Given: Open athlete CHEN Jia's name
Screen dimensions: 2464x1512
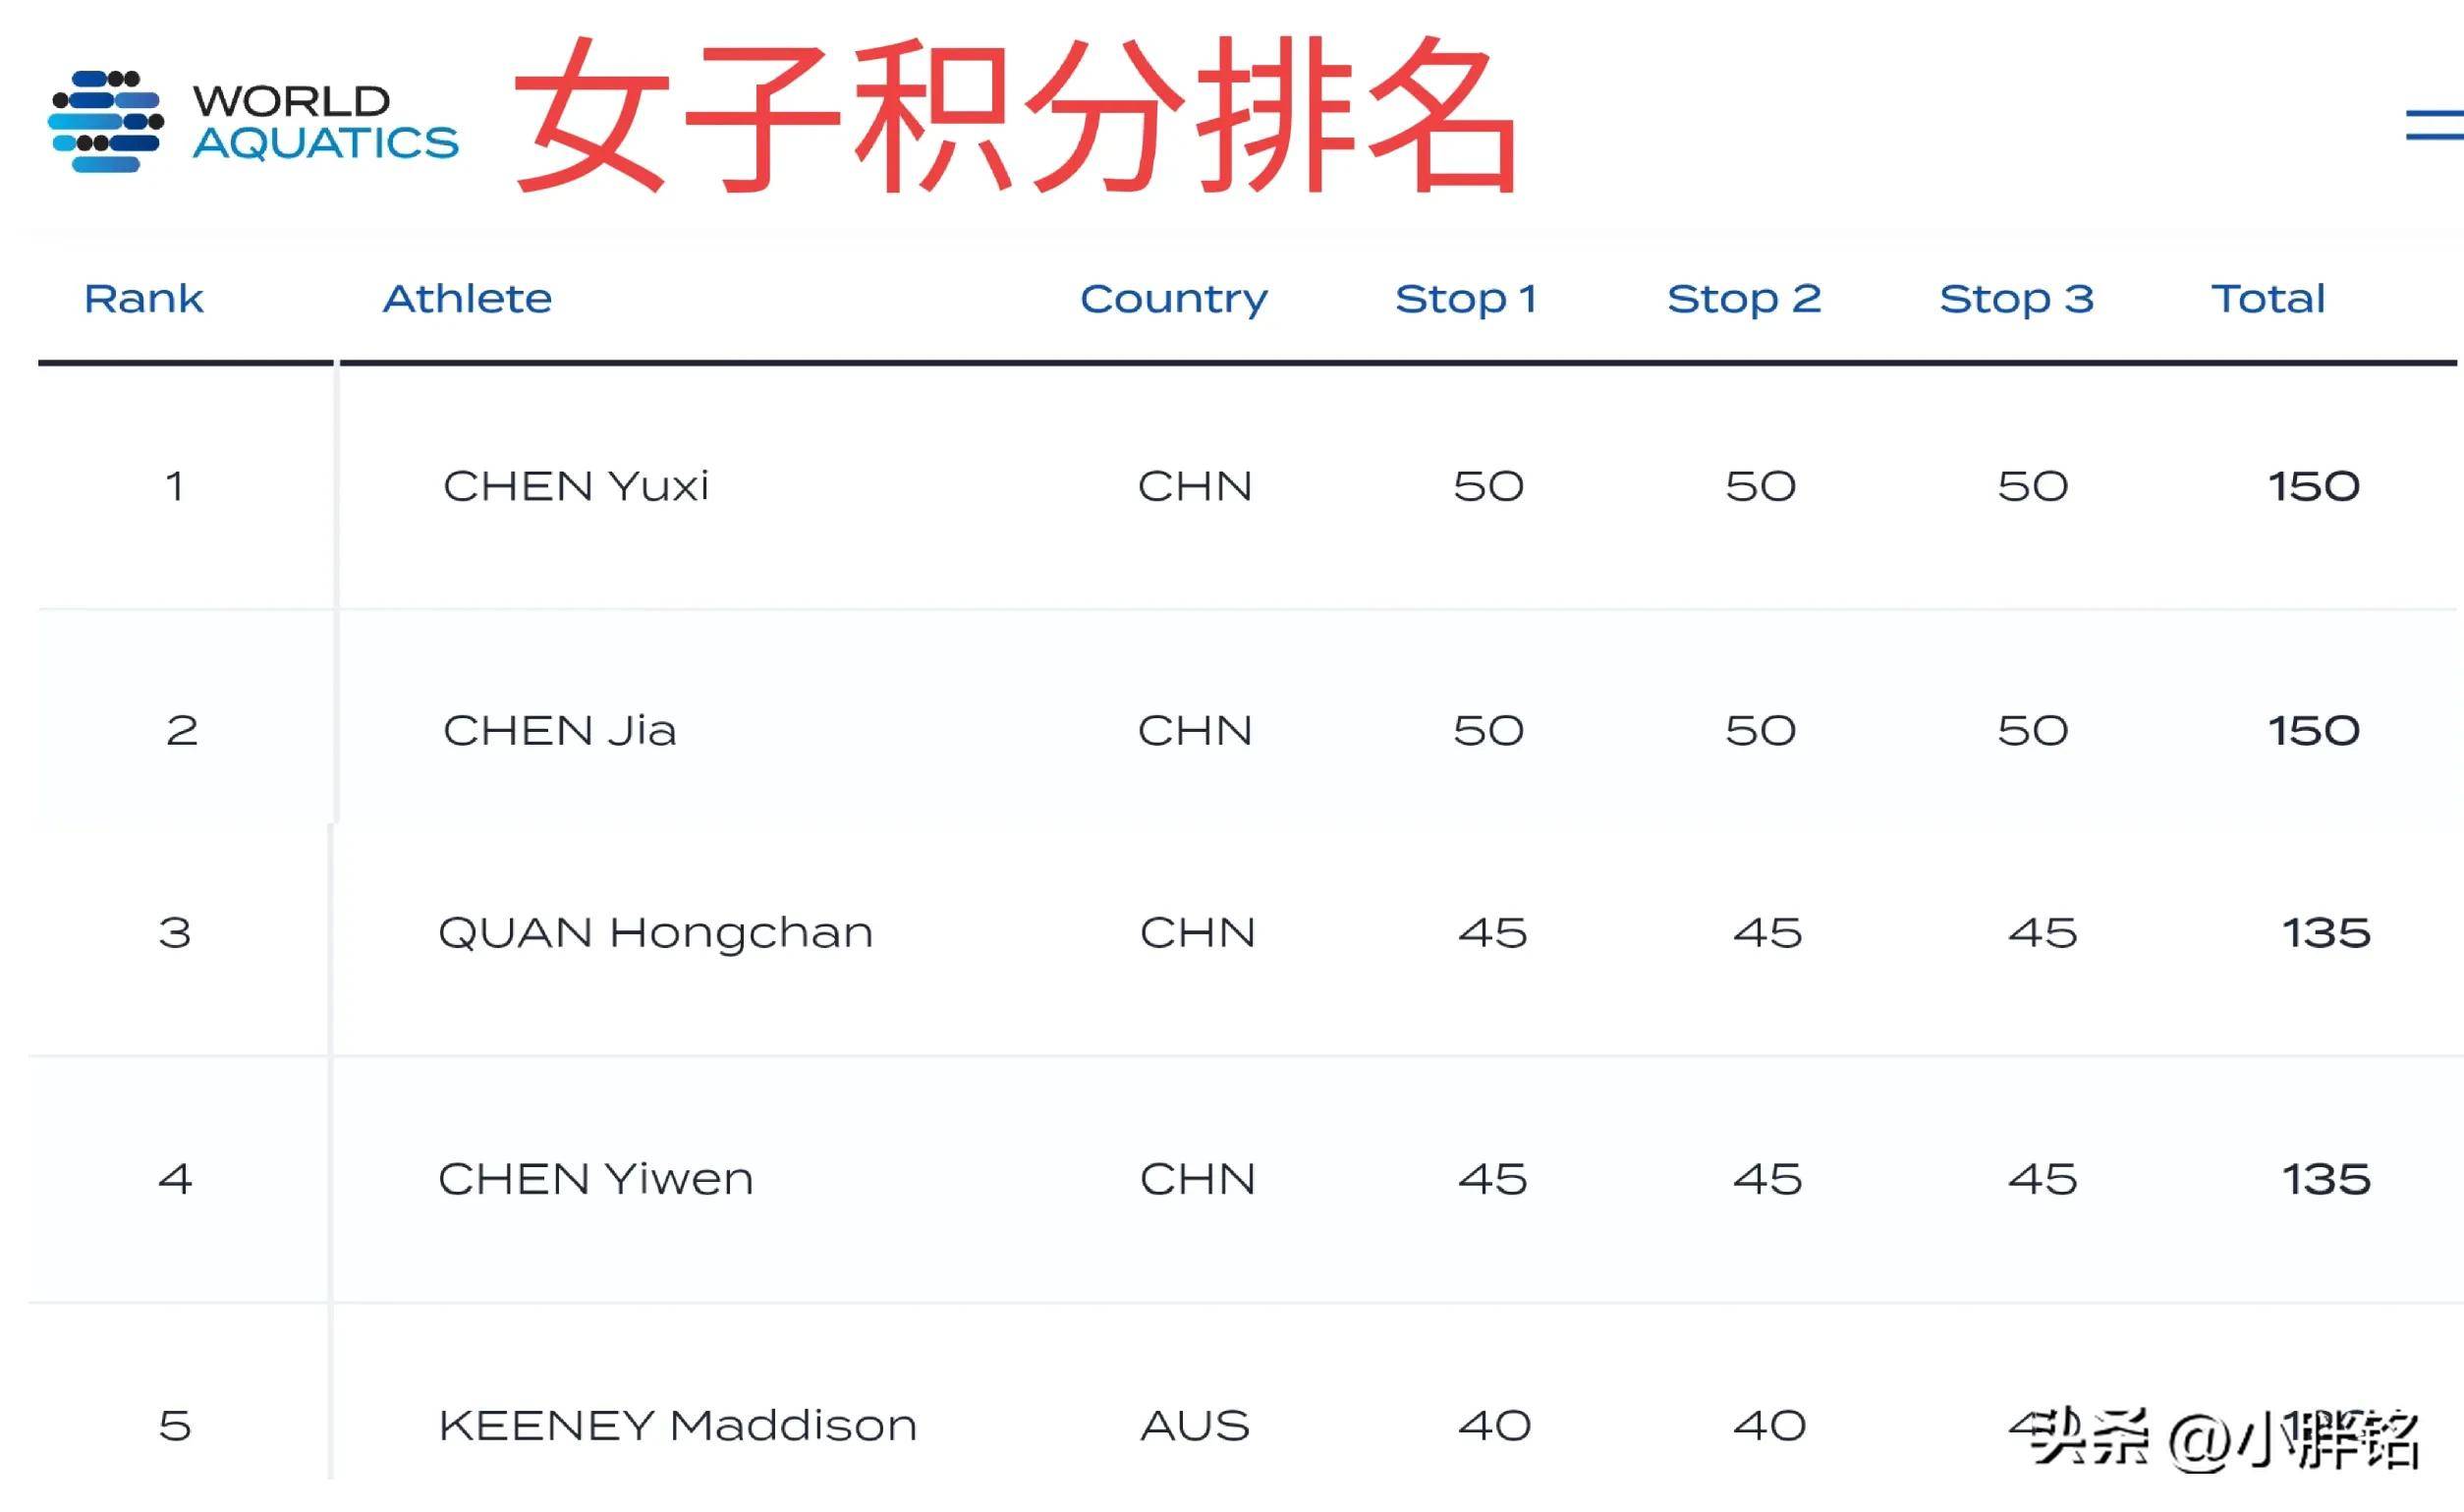Looking at the screenshot, I should 560,730.
